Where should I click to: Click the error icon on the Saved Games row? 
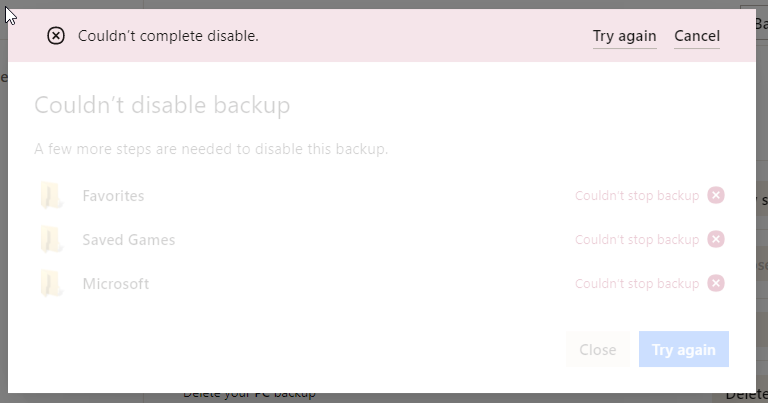click(715, 239)
